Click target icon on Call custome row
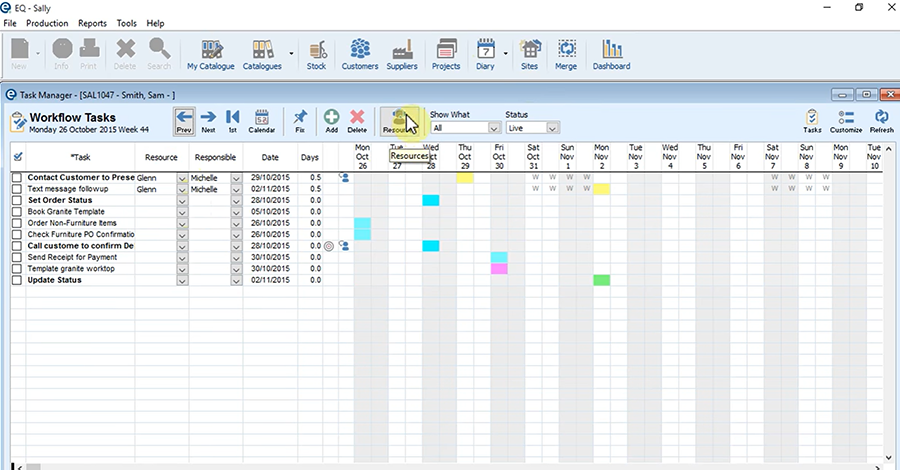Image resolution: width=900 pixels, height=470 pixels. tap(329, 246)
